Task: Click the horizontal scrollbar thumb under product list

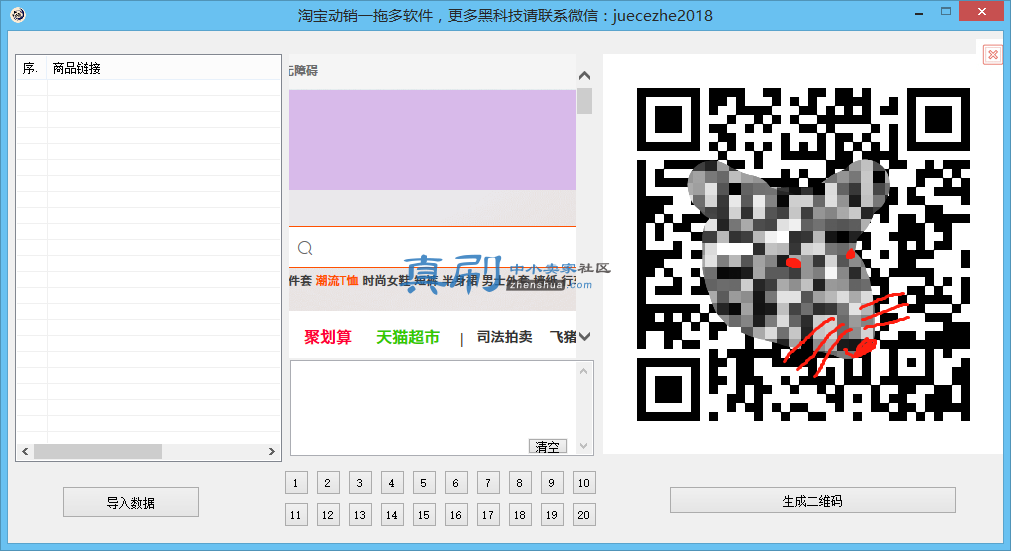Action: click(x=98, y=452)
